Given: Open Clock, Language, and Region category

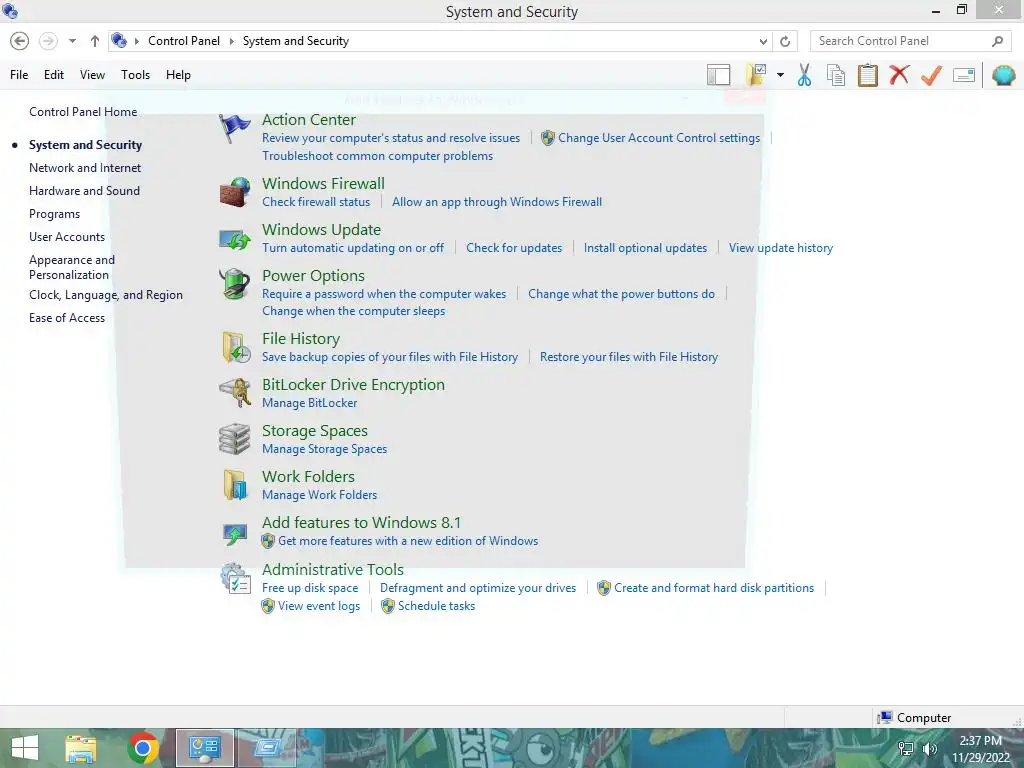Looking at the screenshot, I should (106, 295).
